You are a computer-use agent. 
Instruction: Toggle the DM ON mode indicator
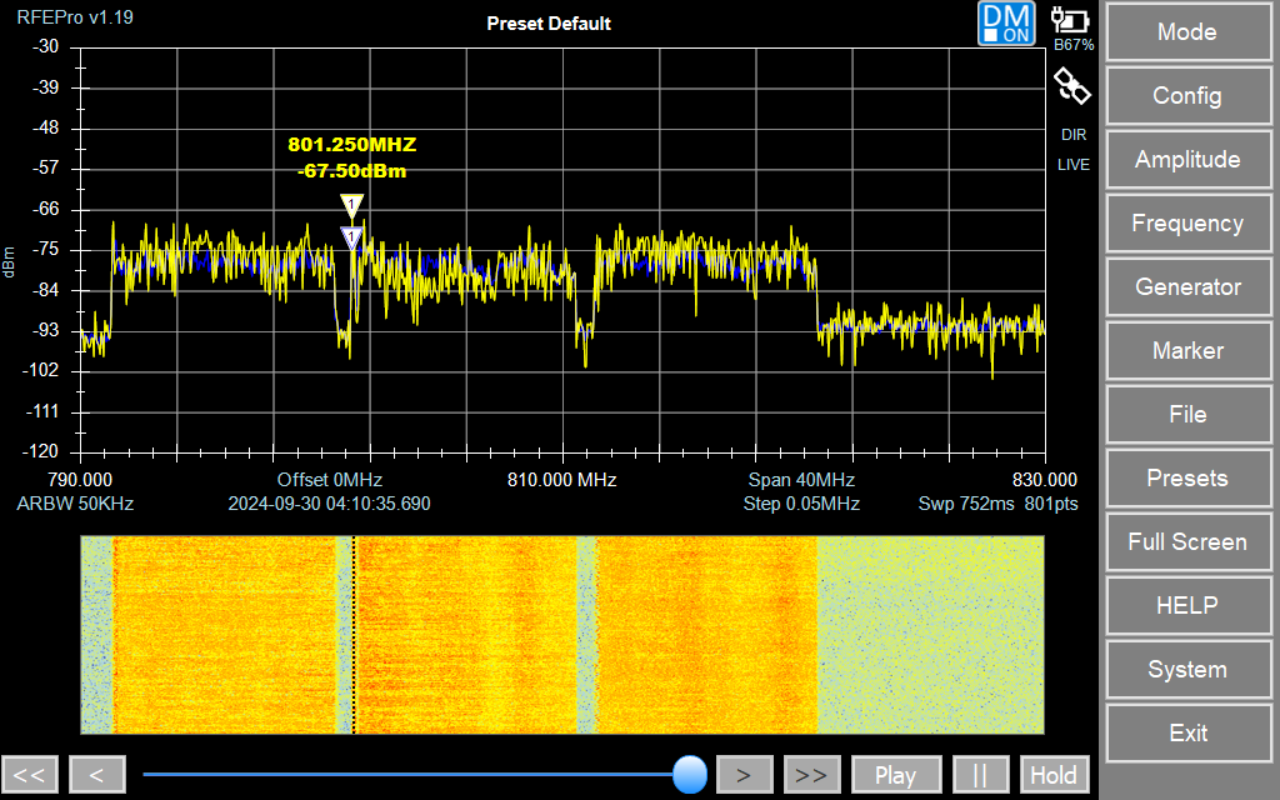click(x=1006, y=23)
